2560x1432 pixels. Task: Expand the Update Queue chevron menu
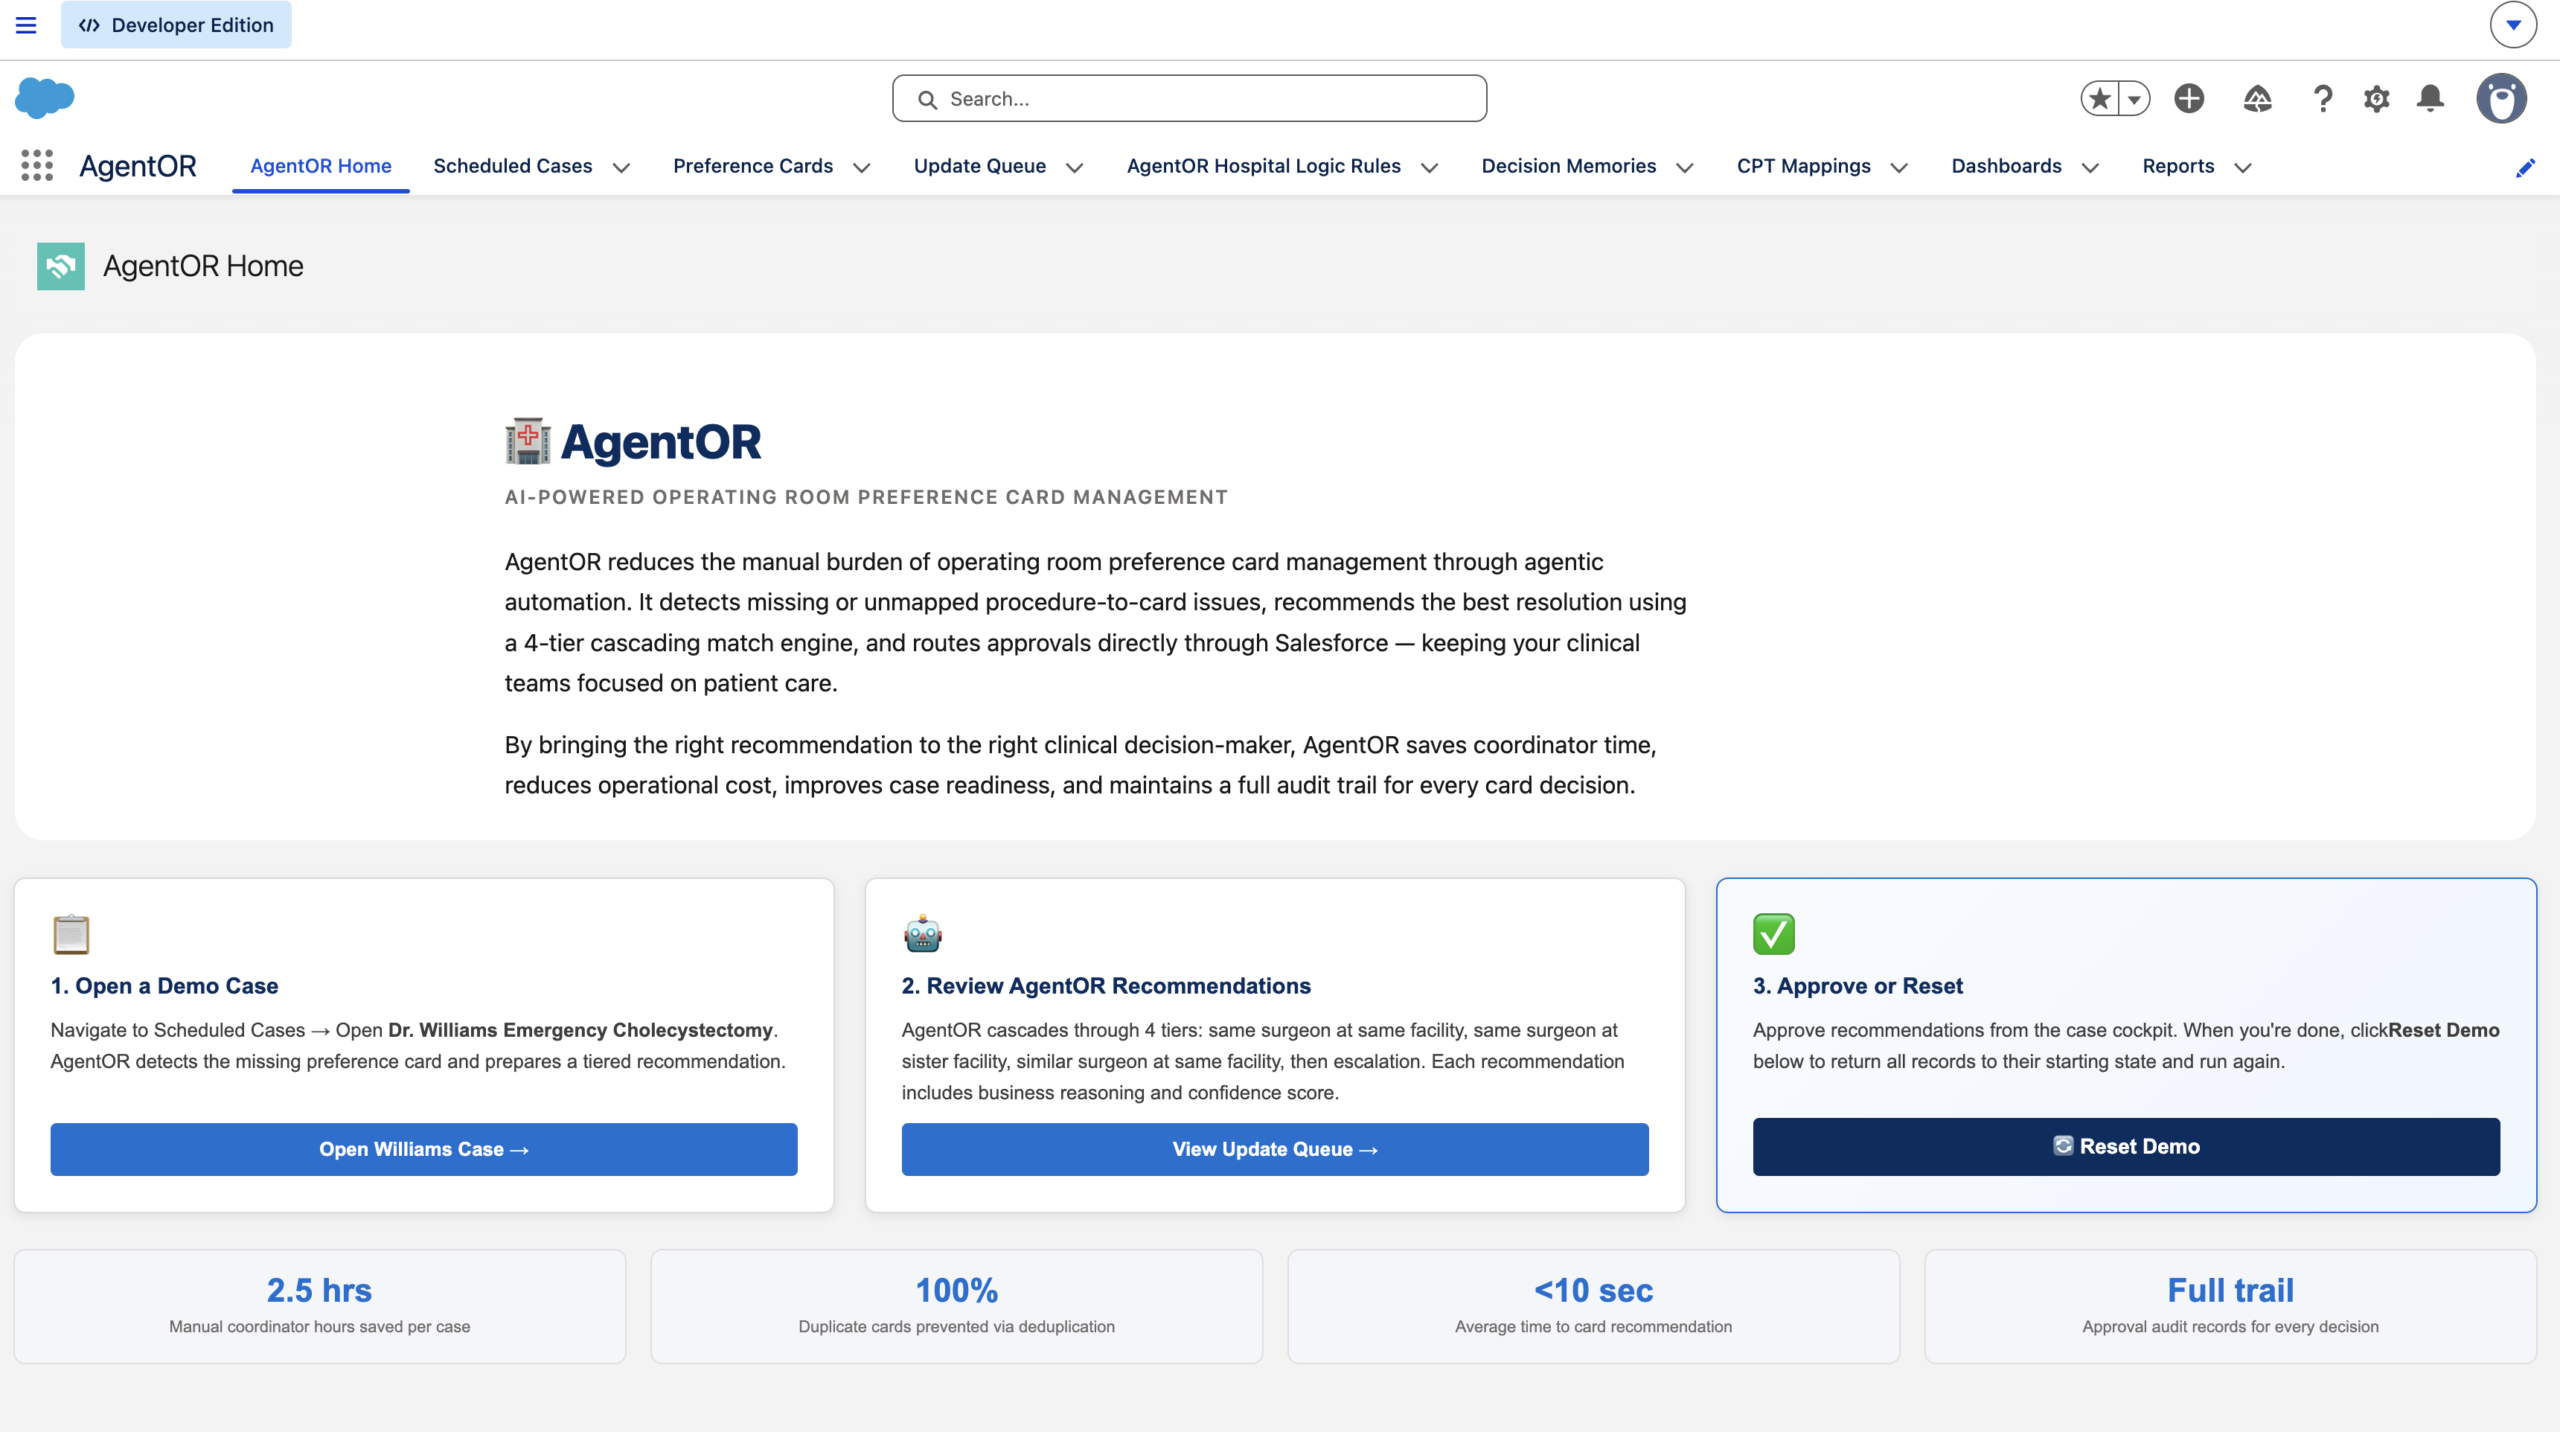[x=1074, y=167]
